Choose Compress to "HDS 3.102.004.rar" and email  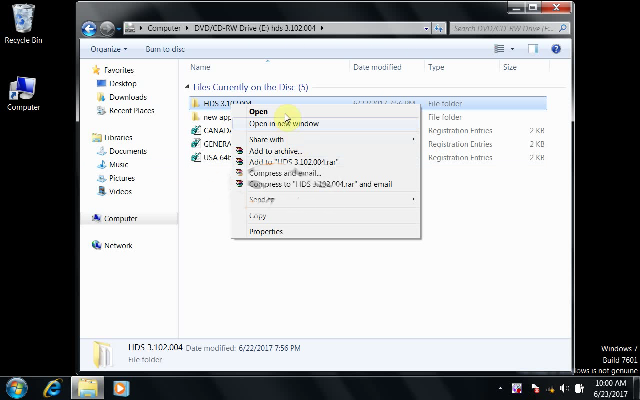coord(325,184)
